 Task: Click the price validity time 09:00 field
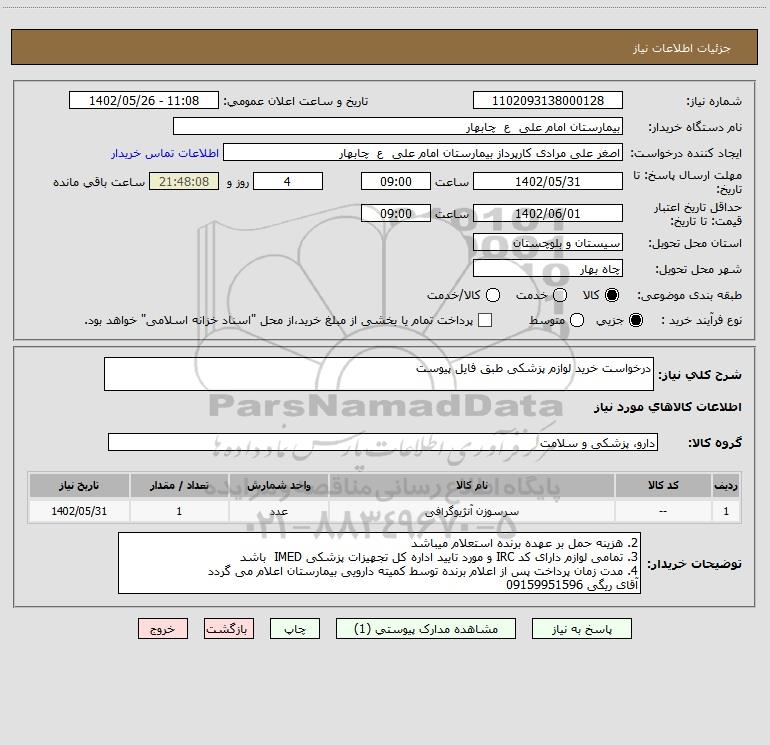pyautogui.click(x=396, y=213)
